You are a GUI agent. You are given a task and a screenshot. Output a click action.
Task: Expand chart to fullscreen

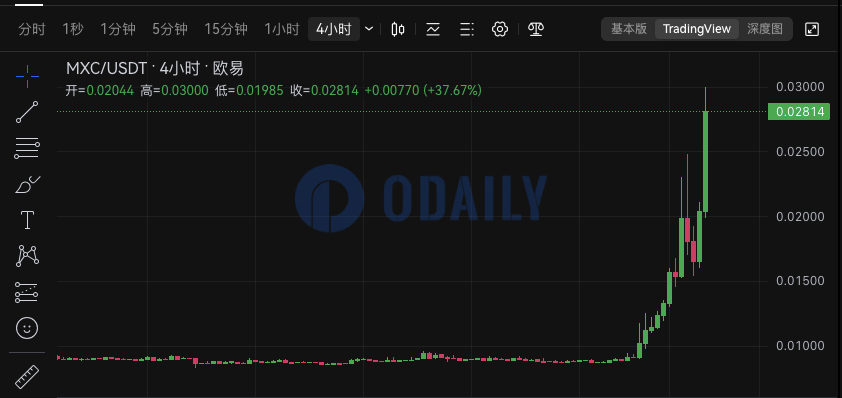pos(812,29)
